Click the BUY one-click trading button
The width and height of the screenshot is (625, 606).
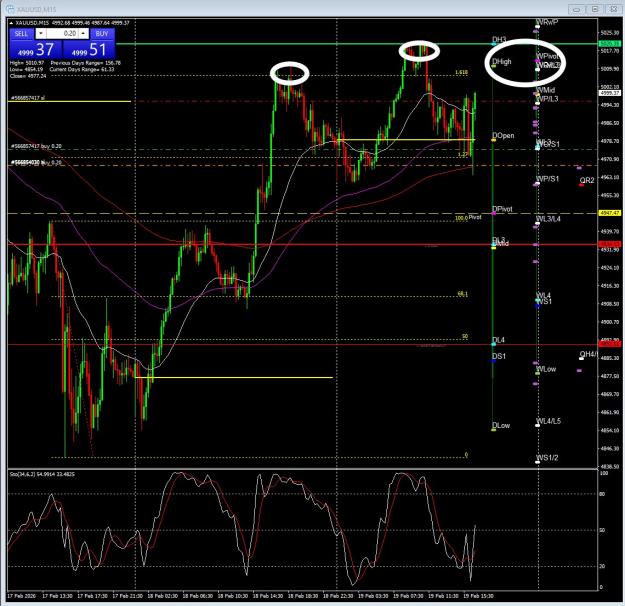[102, 33]
